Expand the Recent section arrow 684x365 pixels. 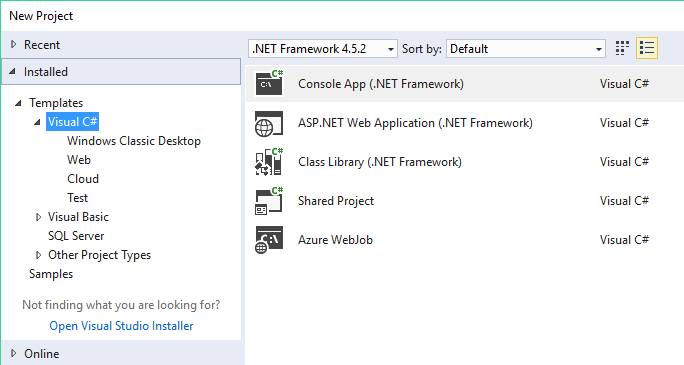pyautogui.click(x=14, y=44)
